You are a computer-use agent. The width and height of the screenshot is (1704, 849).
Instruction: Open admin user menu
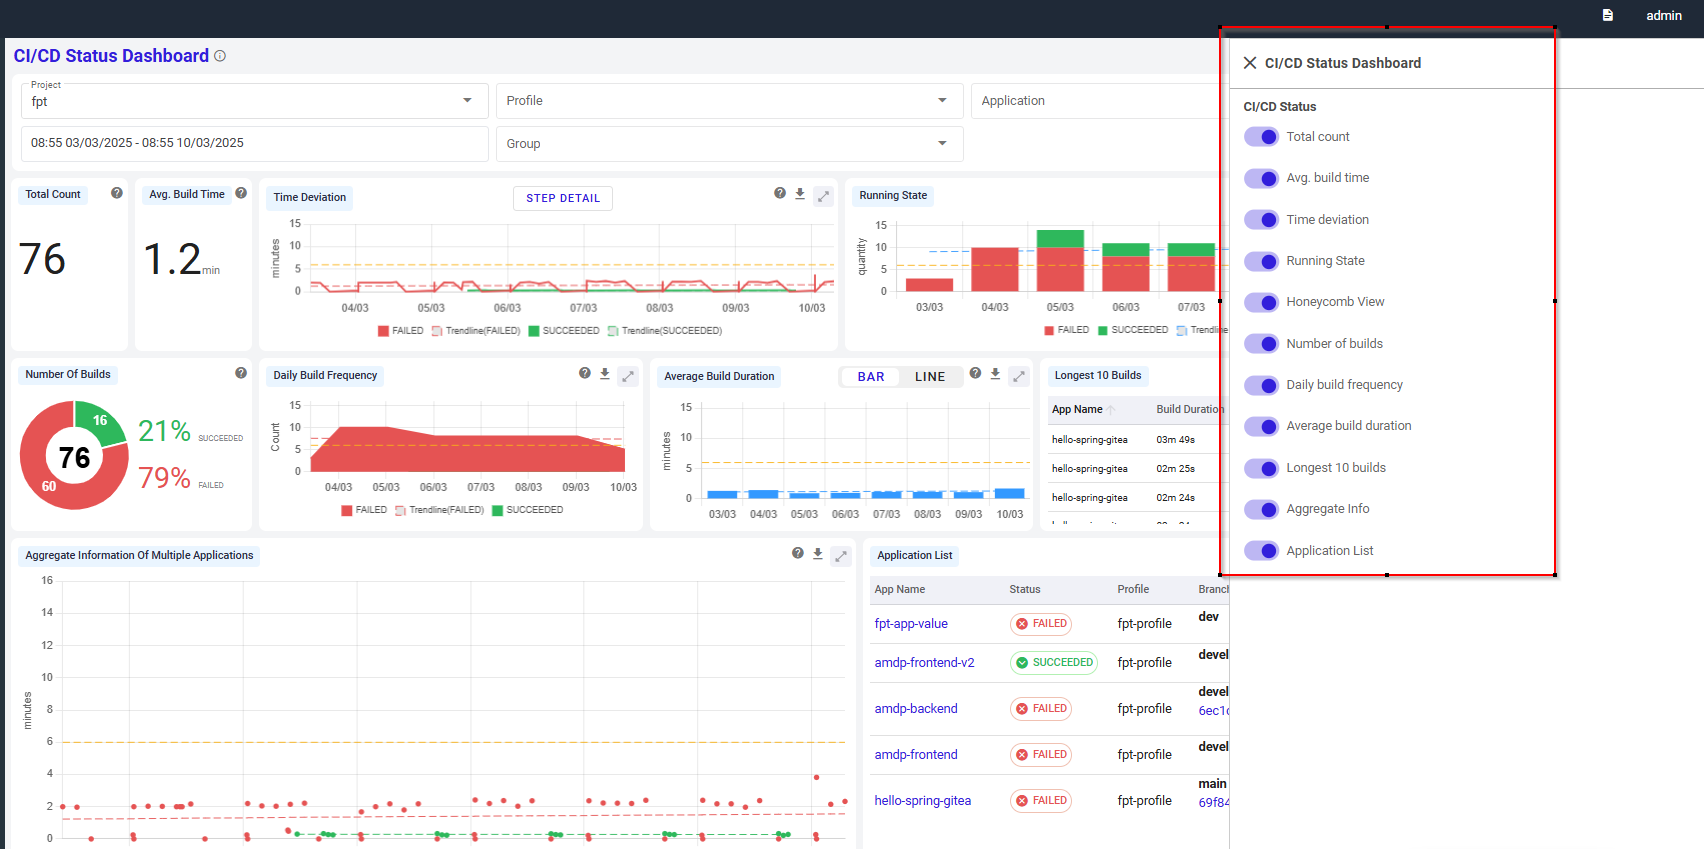pos(1664,15)
